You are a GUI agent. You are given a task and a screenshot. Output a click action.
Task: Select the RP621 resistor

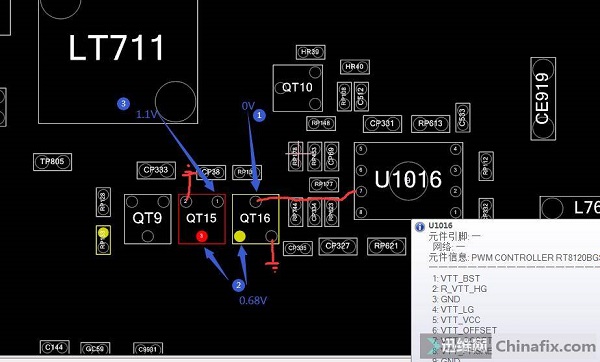pyautogui.click(x=386, y=246)
